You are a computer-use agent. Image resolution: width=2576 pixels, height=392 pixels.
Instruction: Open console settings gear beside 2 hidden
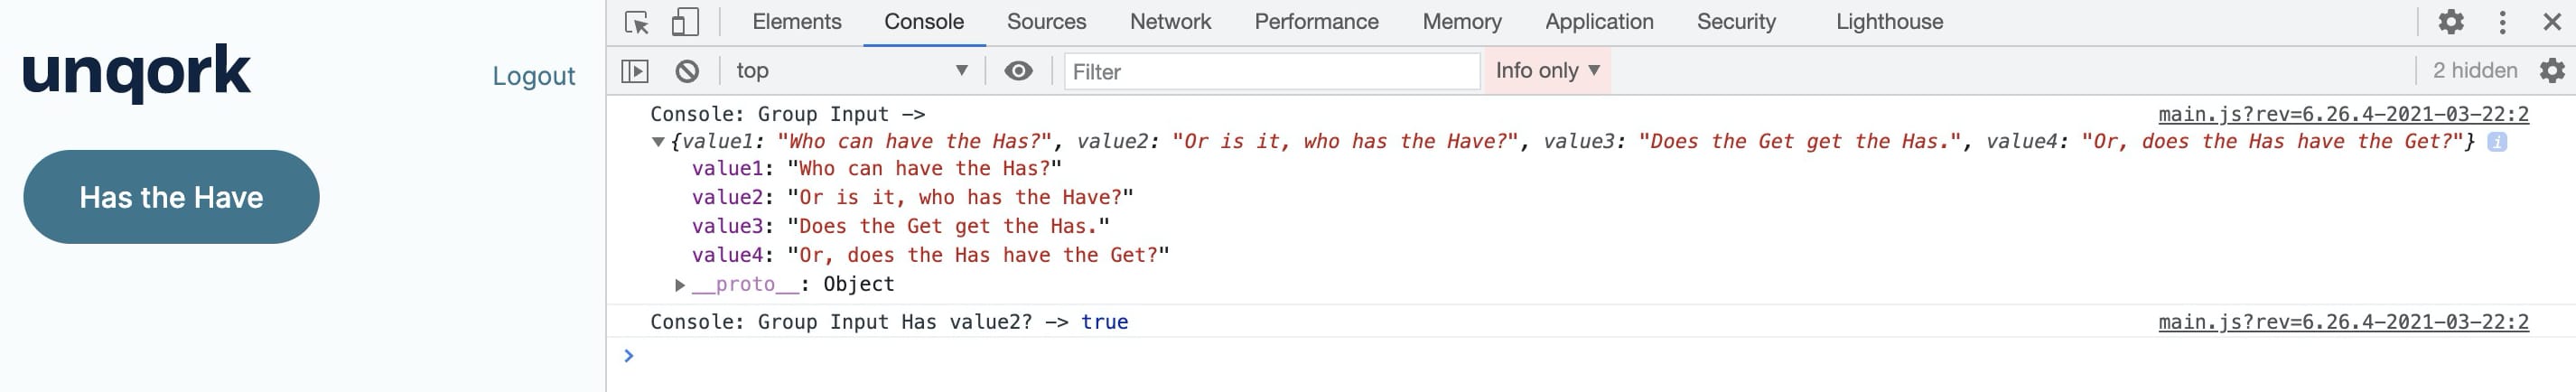(2552, 70)
